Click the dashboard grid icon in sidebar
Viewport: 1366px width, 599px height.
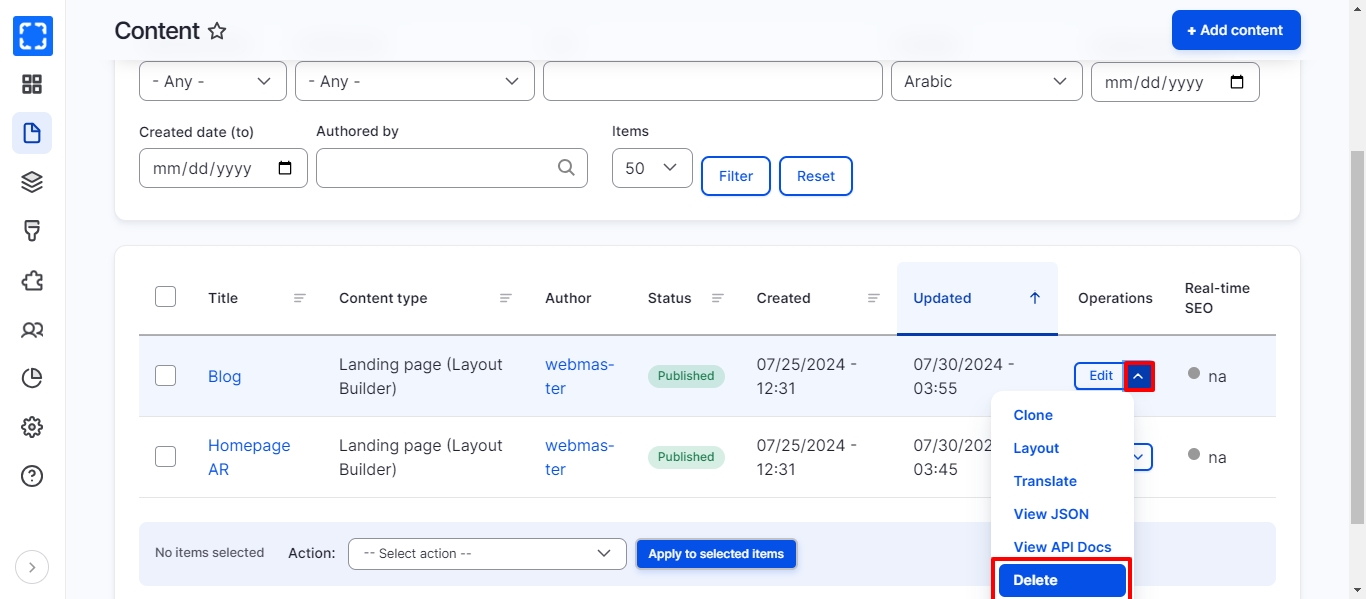32,84
